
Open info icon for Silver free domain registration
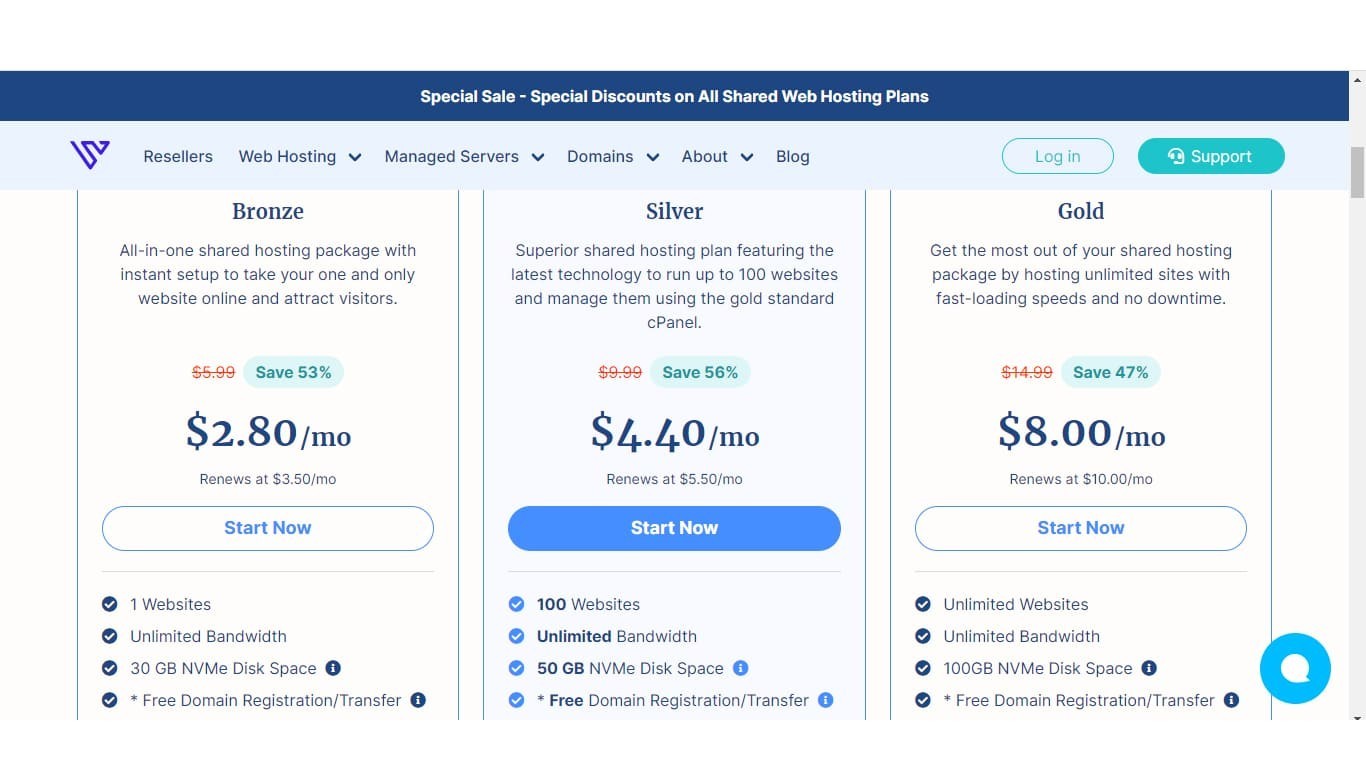click(x=825, y=700)
